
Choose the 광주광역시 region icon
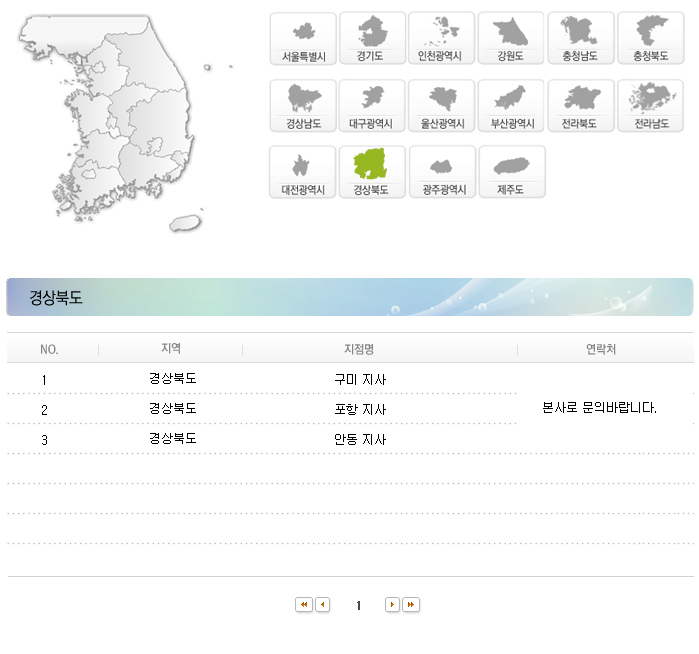[442, 172]
